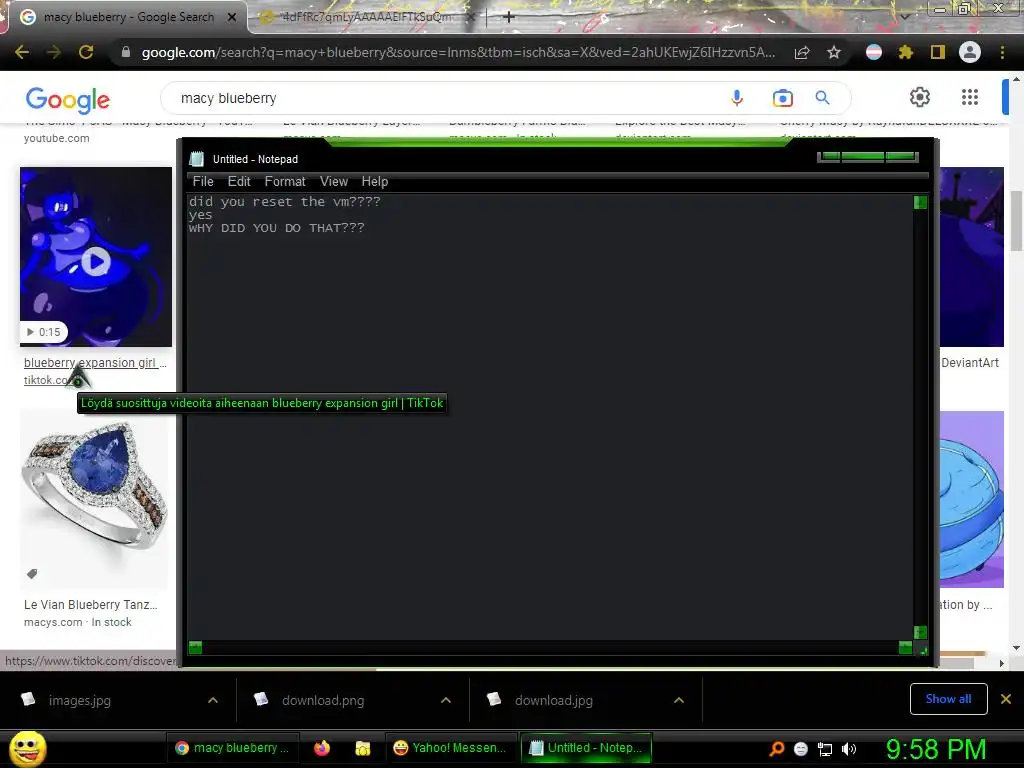Screen dimensions: 1024x768
Task: Switch to the second Chrome tab
Action: point(366,17)
